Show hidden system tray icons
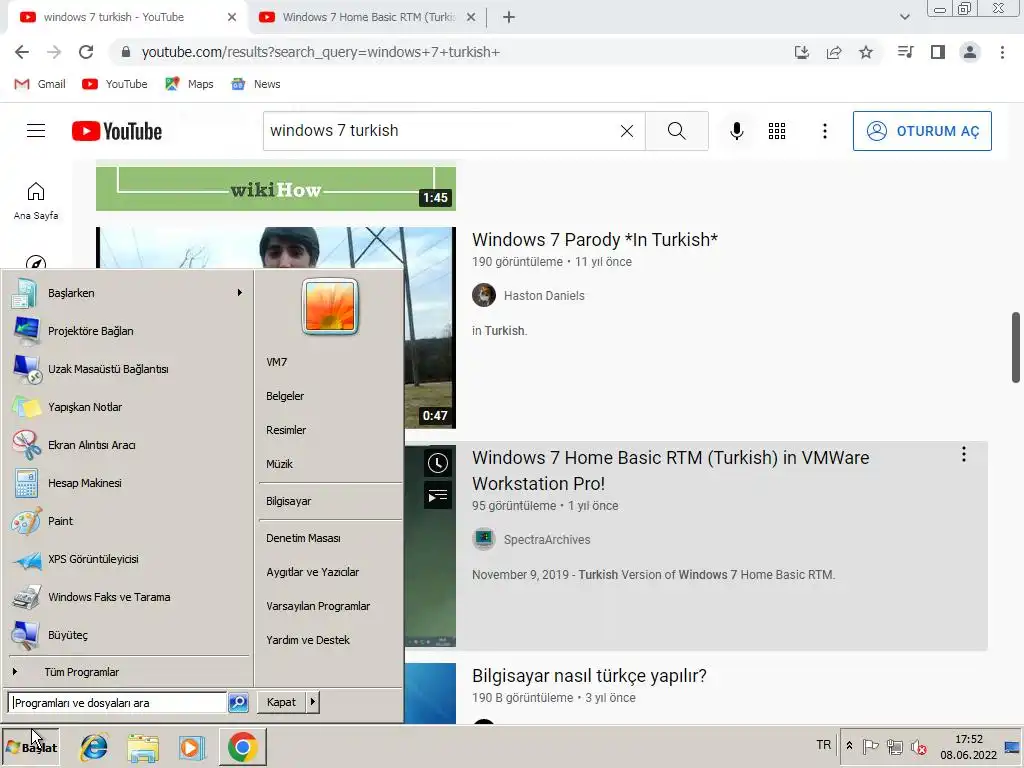1024x768 pixels. click(x=849, y=746)
